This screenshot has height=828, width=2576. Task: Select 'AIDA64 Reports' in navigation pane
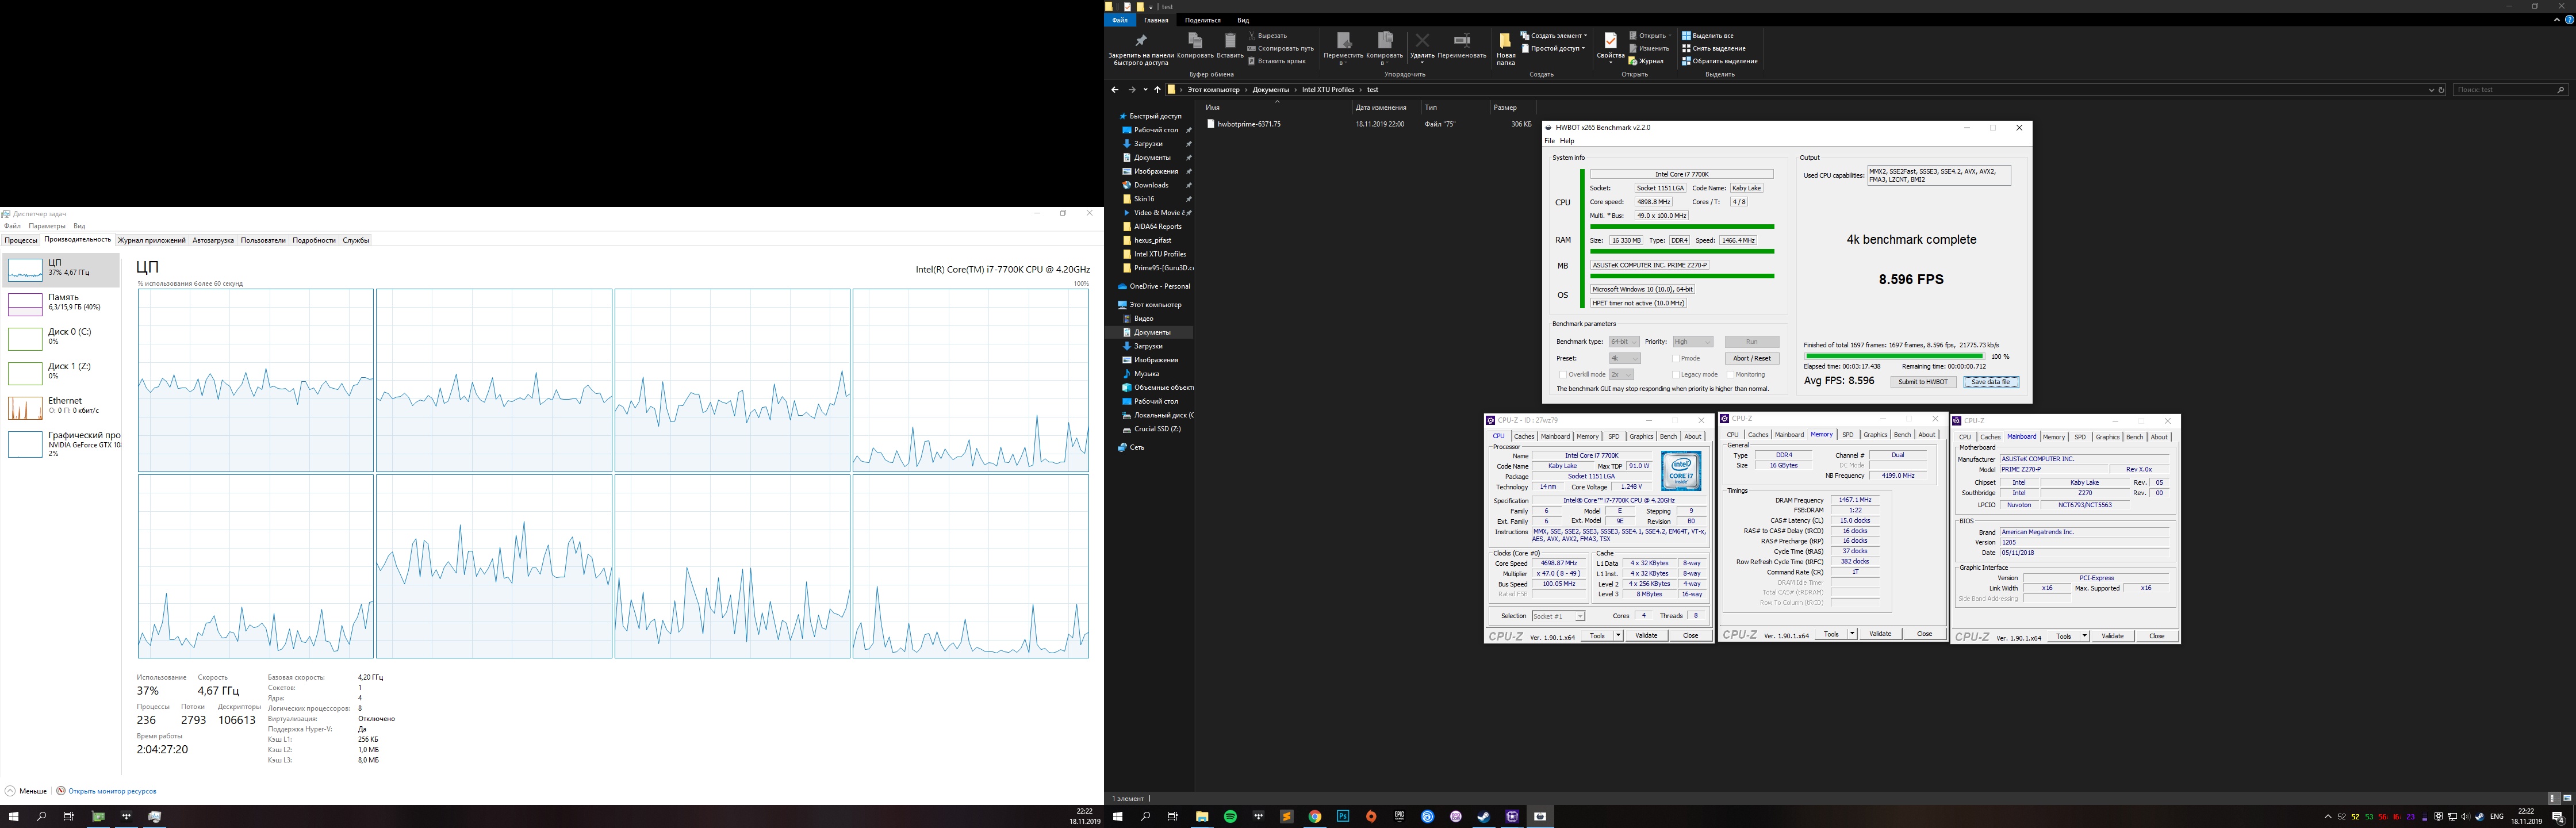(1158, 227)
